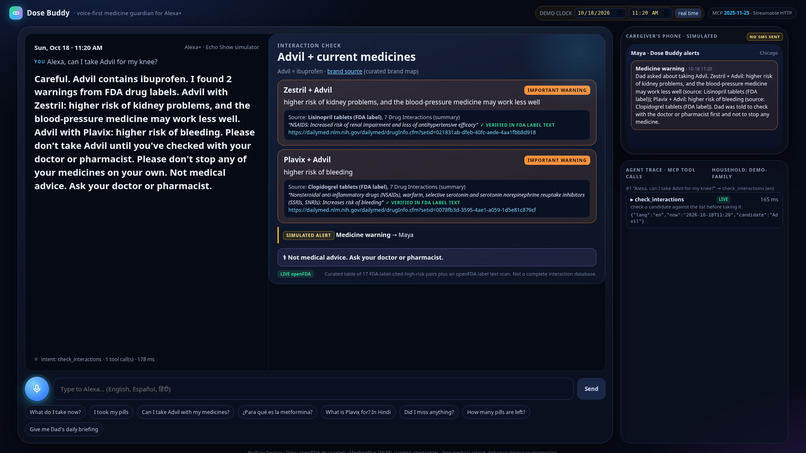Click 'HOUSEHOLD: DEMO-FAMILY' label
Image resolution: width=806 pixels, height=453 pixels.
click(x=739, y=173)
